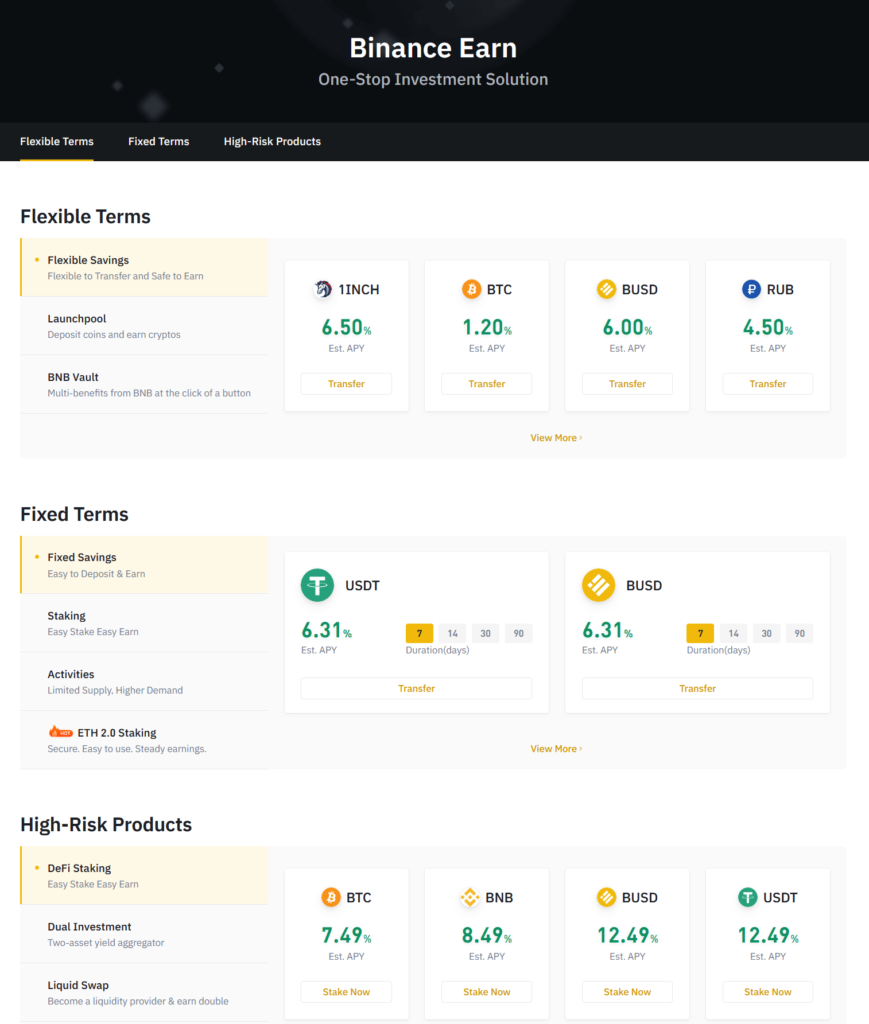
Task: Switch to the High-Risk Products tab
Action: (272, 142)
